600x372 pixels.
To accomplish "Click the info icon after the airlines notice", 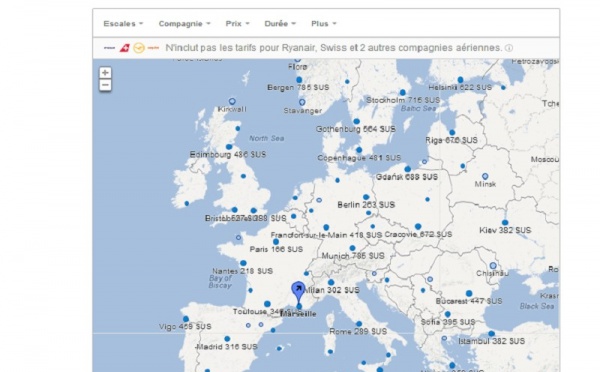I will (509, 48).
